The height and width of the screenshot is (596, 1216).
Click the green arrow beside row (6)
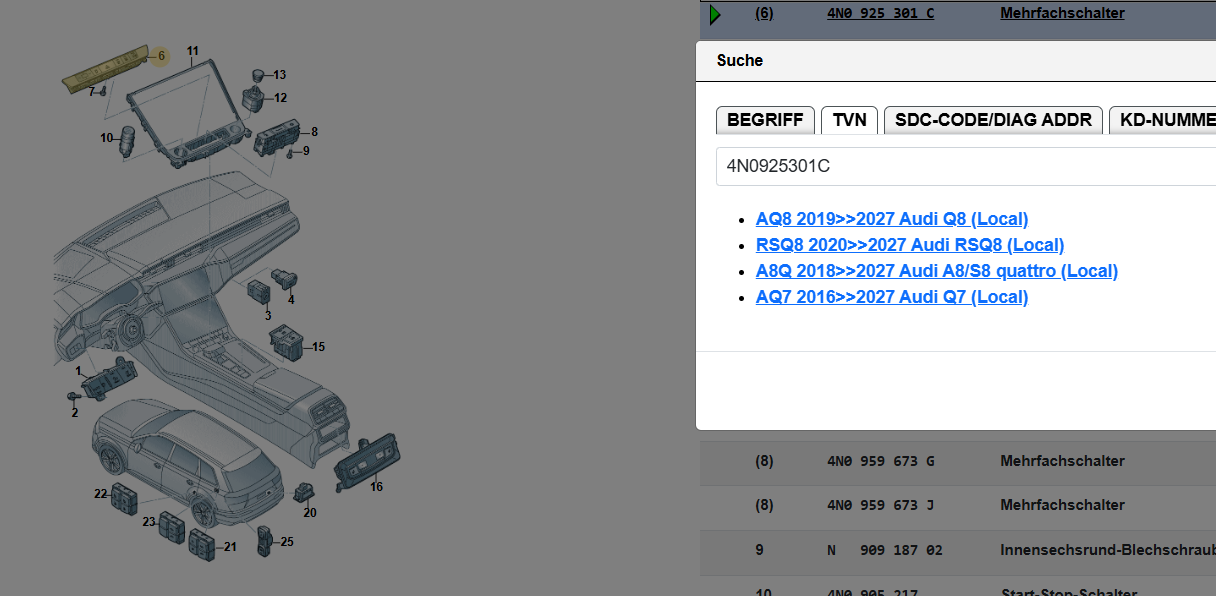(x=715, y=14)
